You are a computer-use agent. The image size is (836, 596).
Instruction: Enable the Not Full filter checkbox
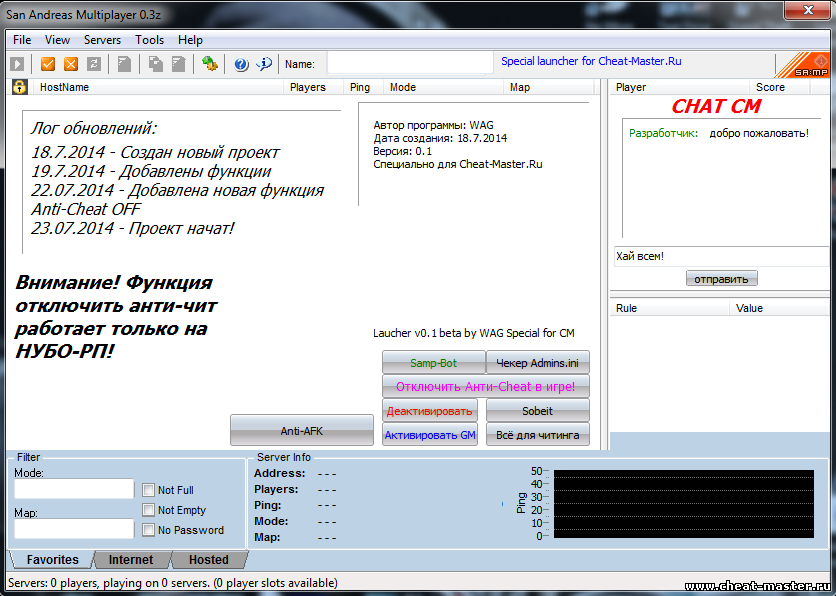148,490
